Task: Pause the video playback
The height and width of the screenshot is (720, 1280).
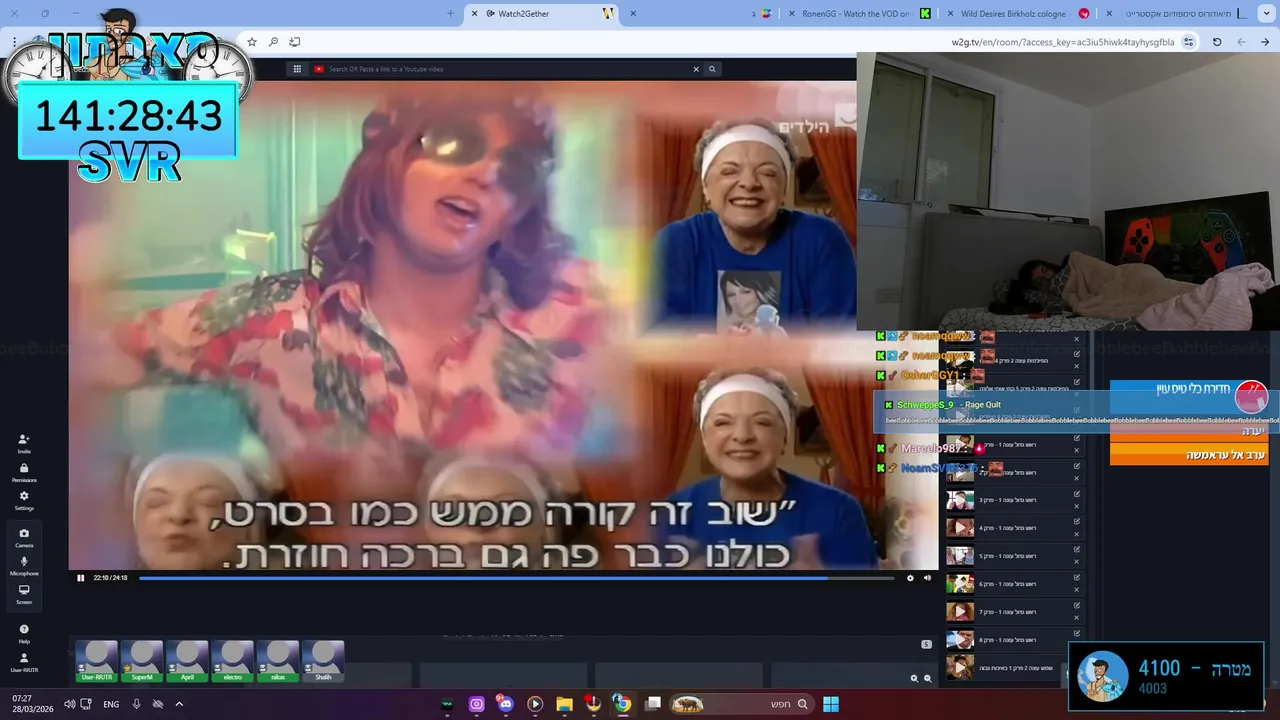Action: point(81,577)
